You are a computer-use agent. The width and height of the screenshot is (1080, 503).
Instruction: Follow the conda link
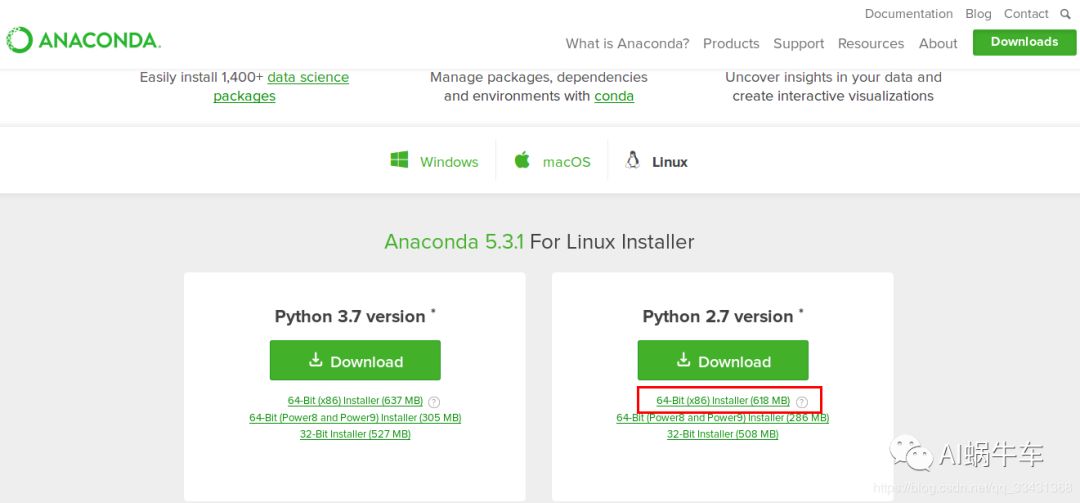614,96
